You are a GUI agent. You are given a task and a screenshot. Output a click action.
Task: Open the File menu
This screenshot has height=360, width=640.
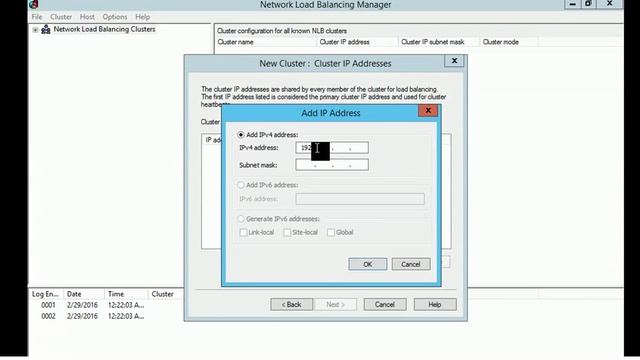tap(37, 17)
